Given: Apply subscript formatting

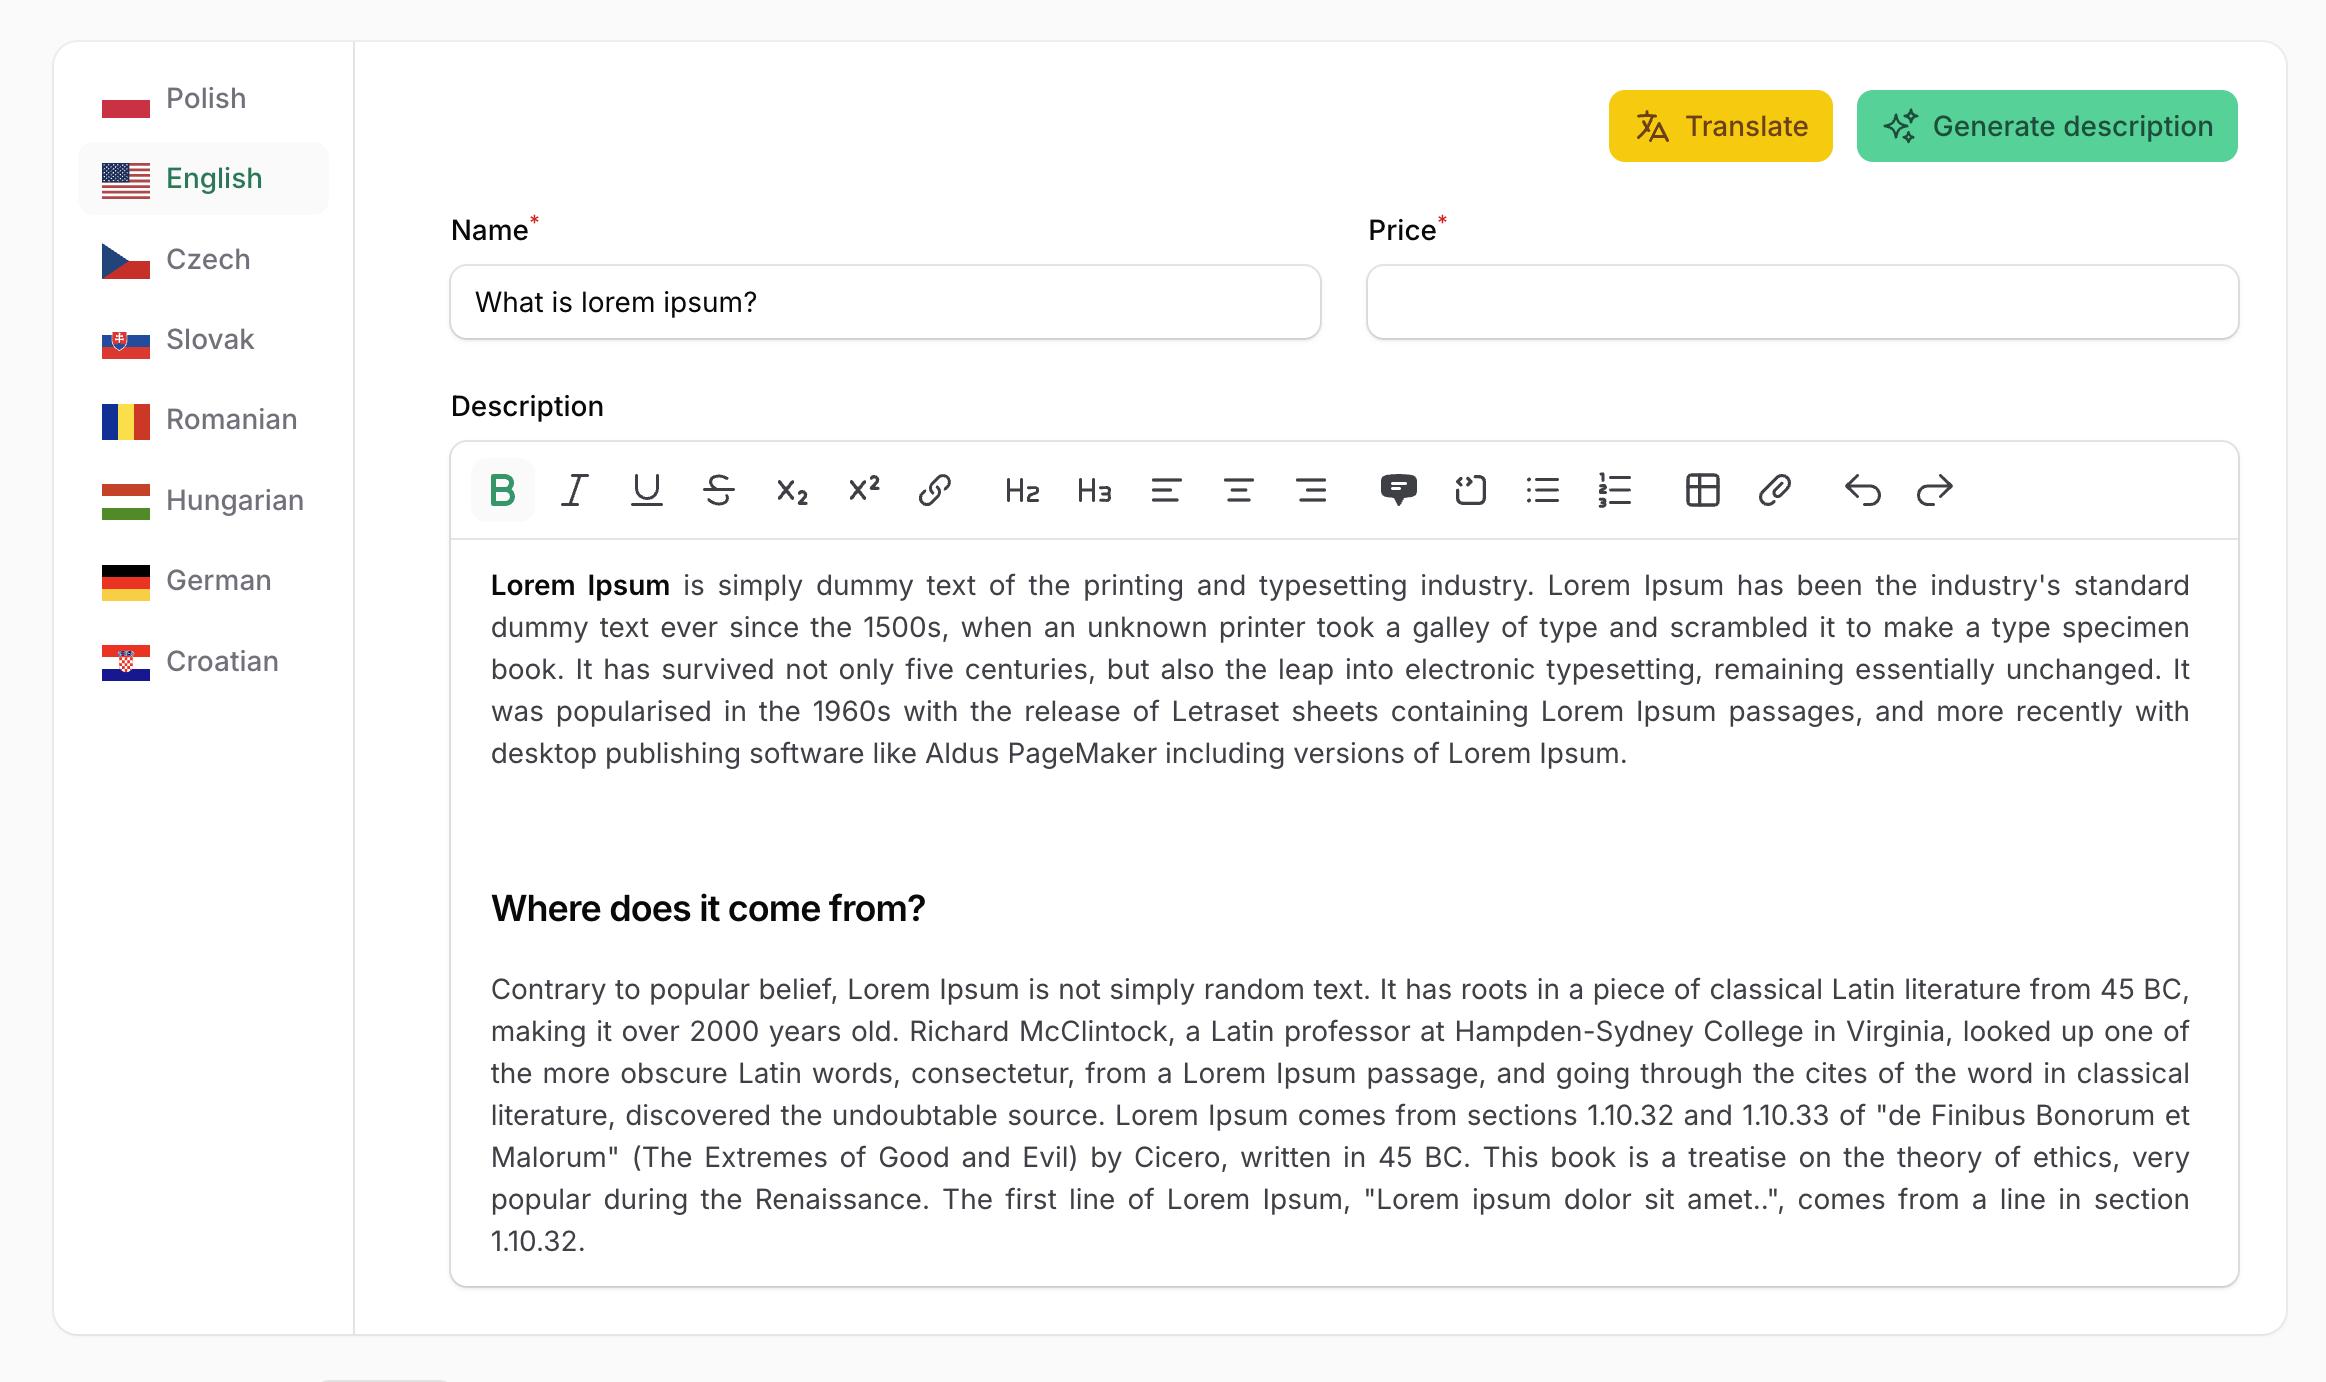Looking at the screenshot, I should (x=791, y=490).
